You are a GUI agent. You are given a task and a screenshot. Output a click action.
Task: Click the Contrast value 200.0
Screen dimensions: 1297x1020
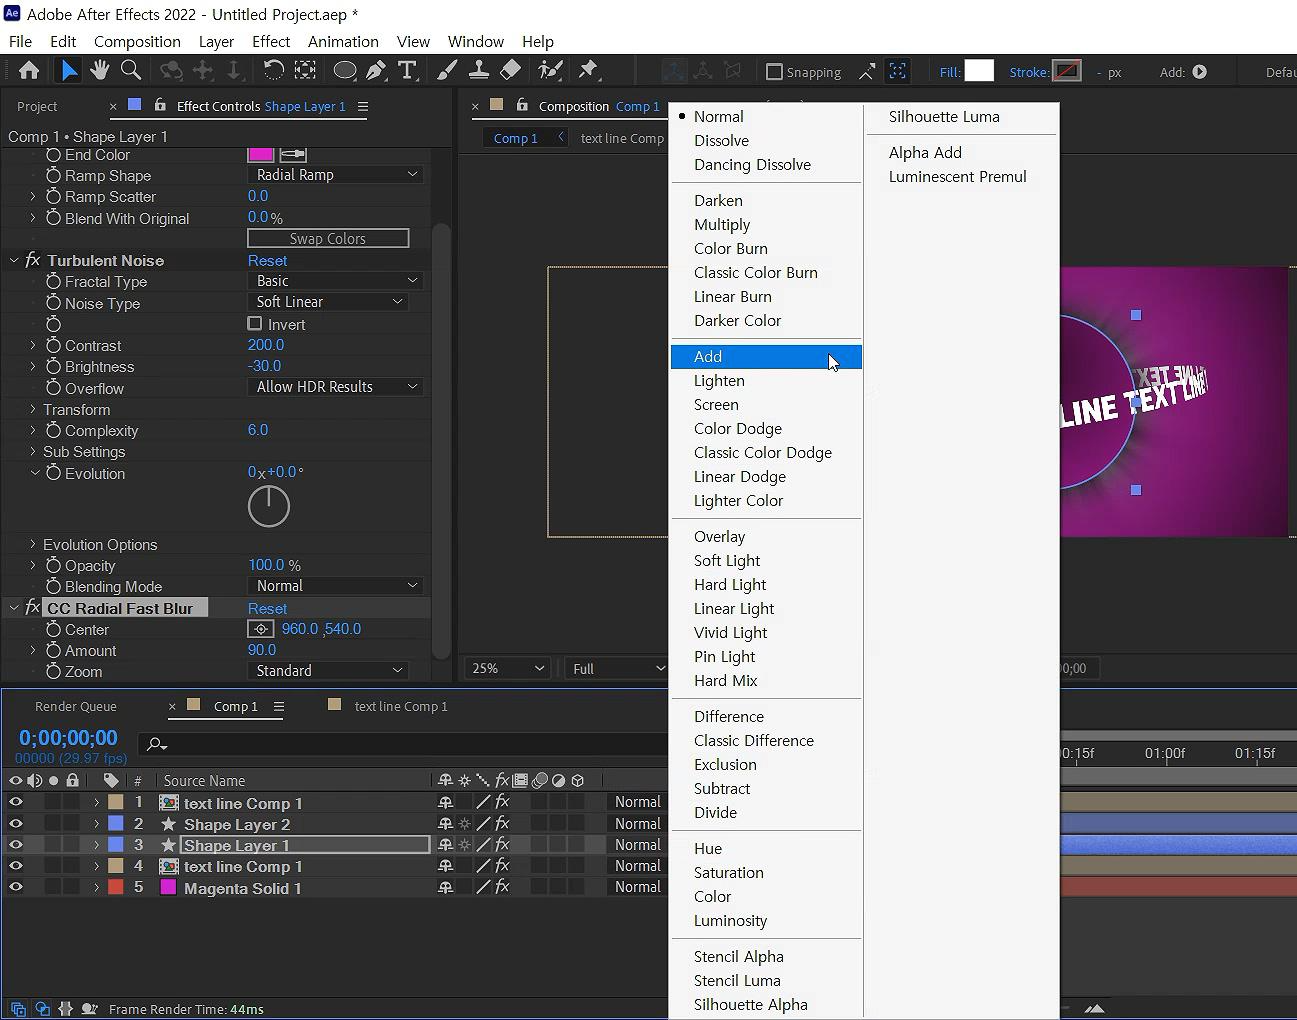tap(265, 345)
